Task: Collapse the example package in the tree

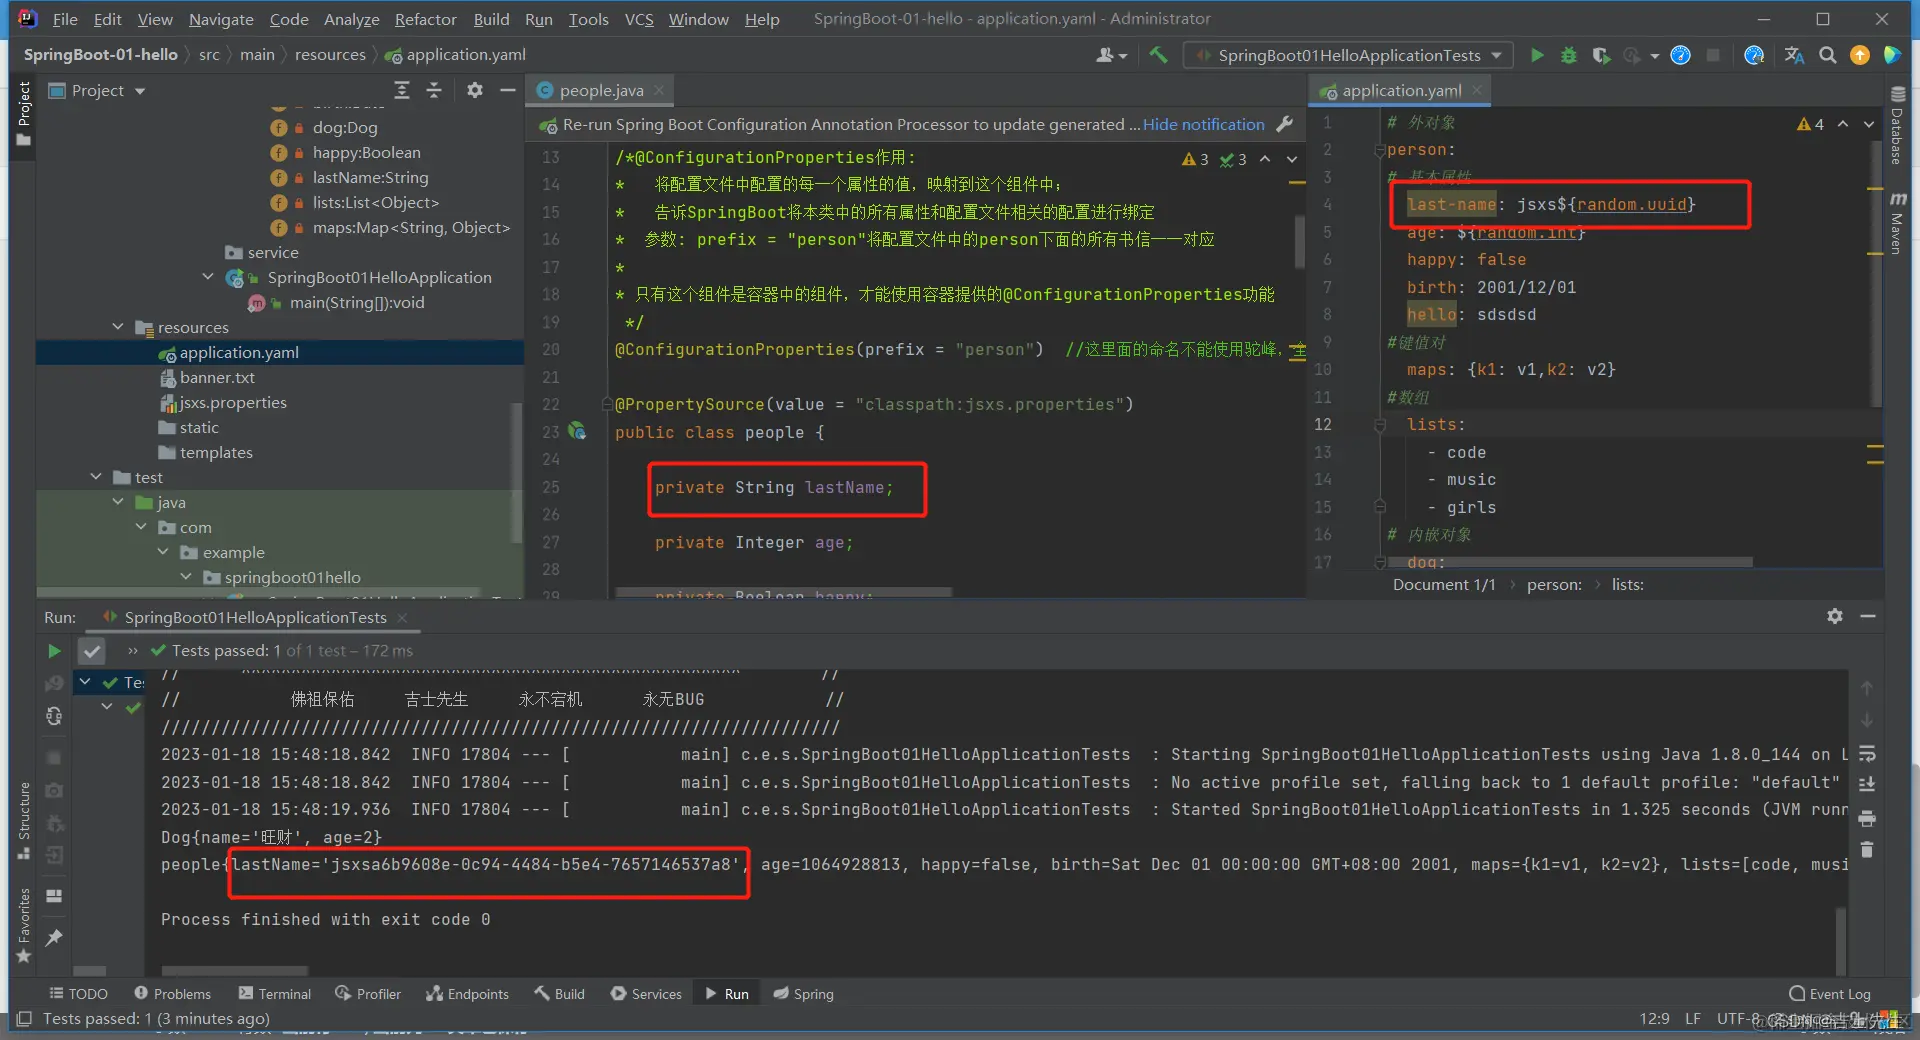Action: coord(163,552)
